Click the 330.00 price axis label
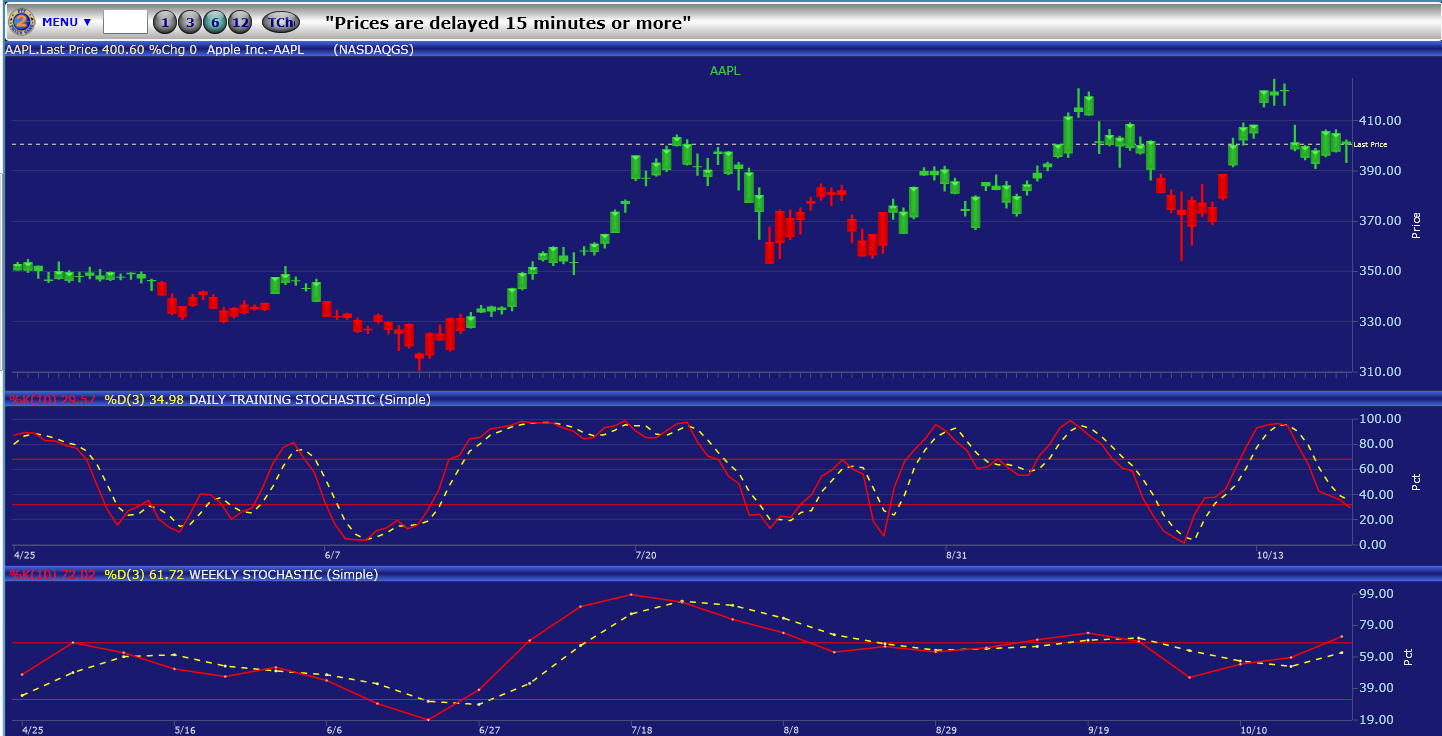Screen dimensions: 1442x736 [1380, 322]
